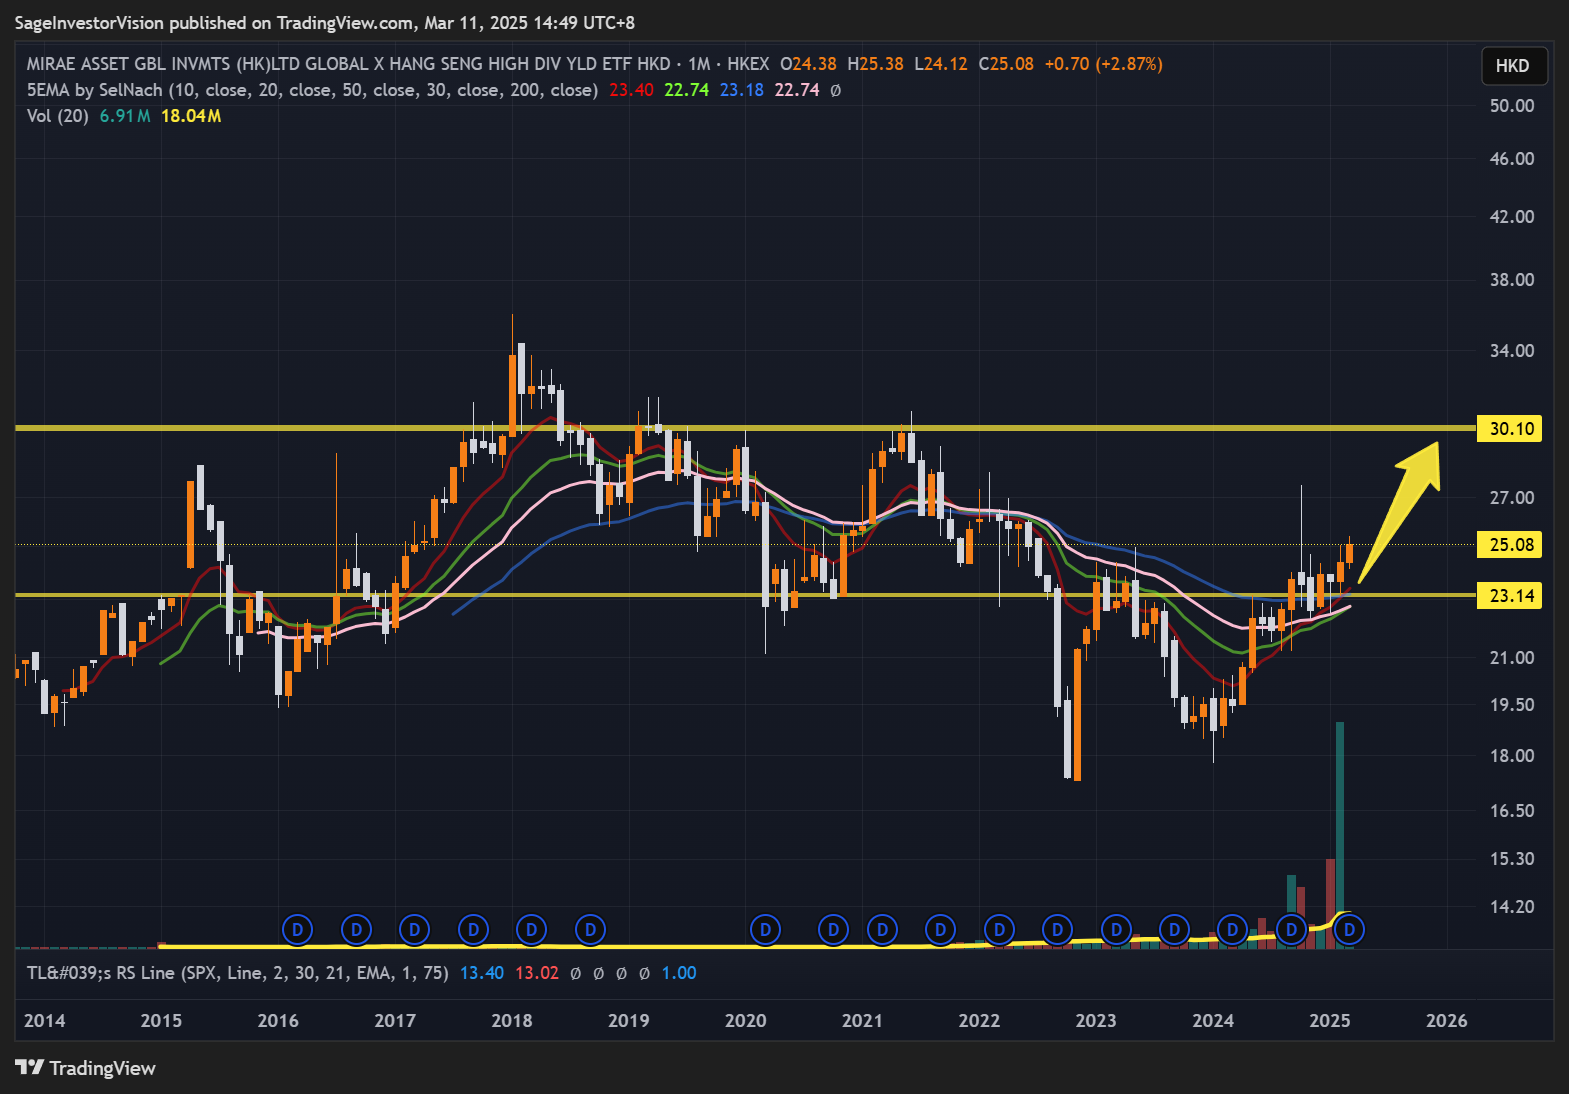Click the 2025 year label
The width and height of the screenshot is (1569, 1094).
click(x=1330, y=1021)
